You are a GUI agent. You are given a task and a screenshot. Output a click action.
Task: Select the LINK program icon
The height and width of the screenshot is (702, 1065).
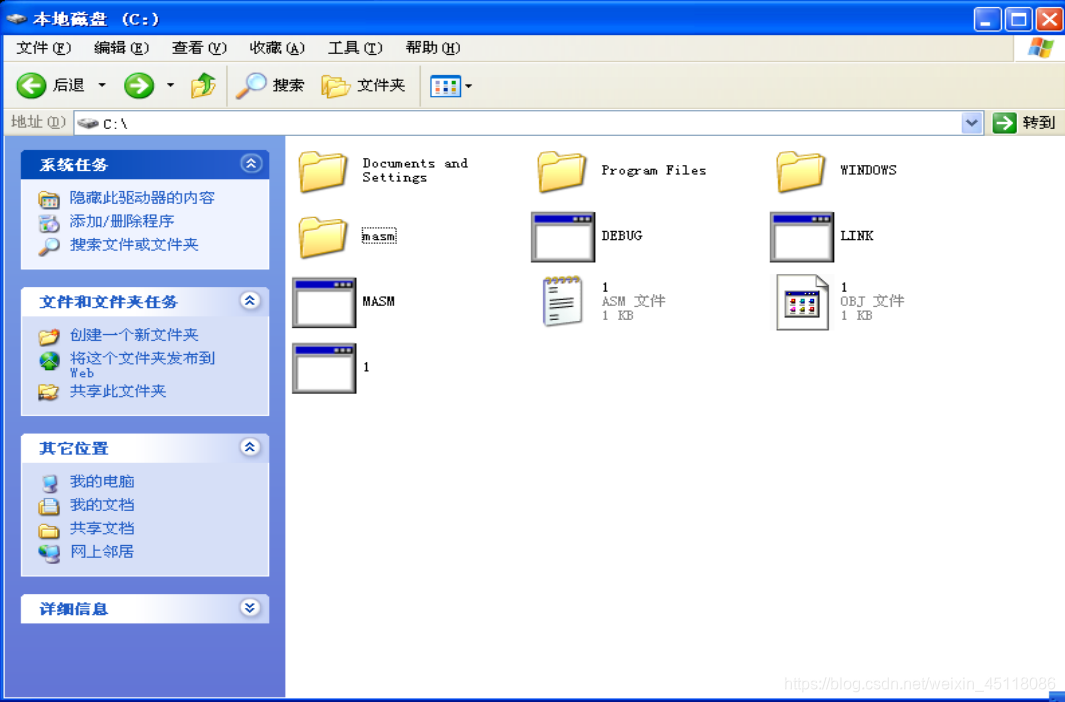click(802, 237)
